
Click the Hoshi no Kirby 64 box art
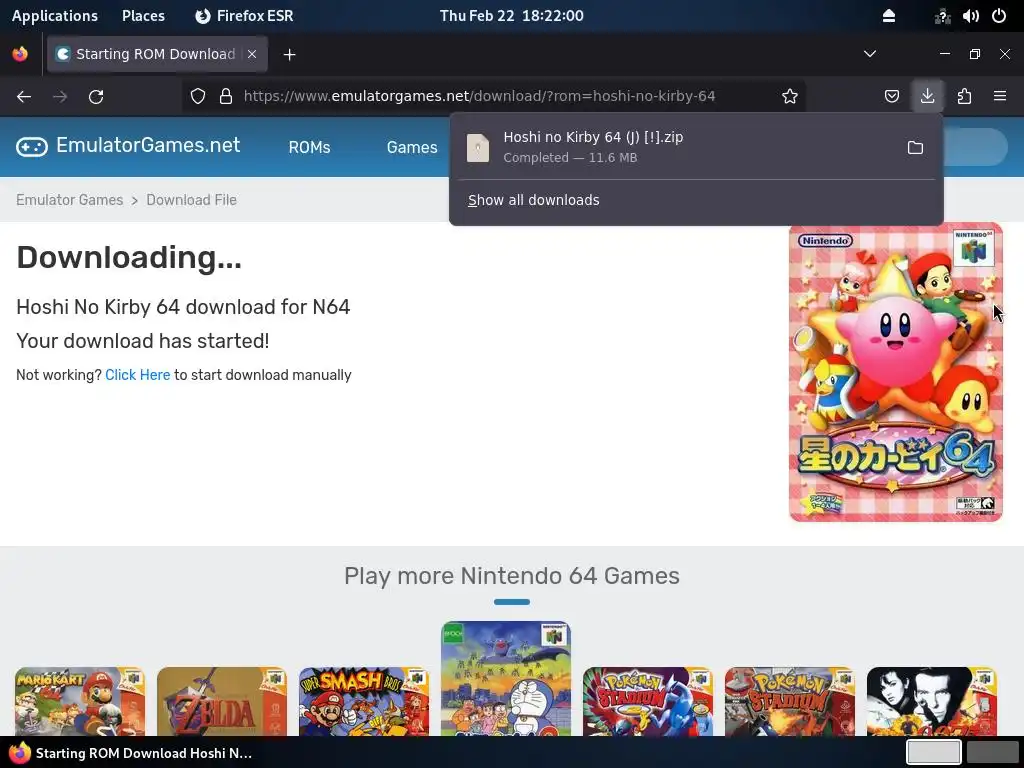[895, 373]
